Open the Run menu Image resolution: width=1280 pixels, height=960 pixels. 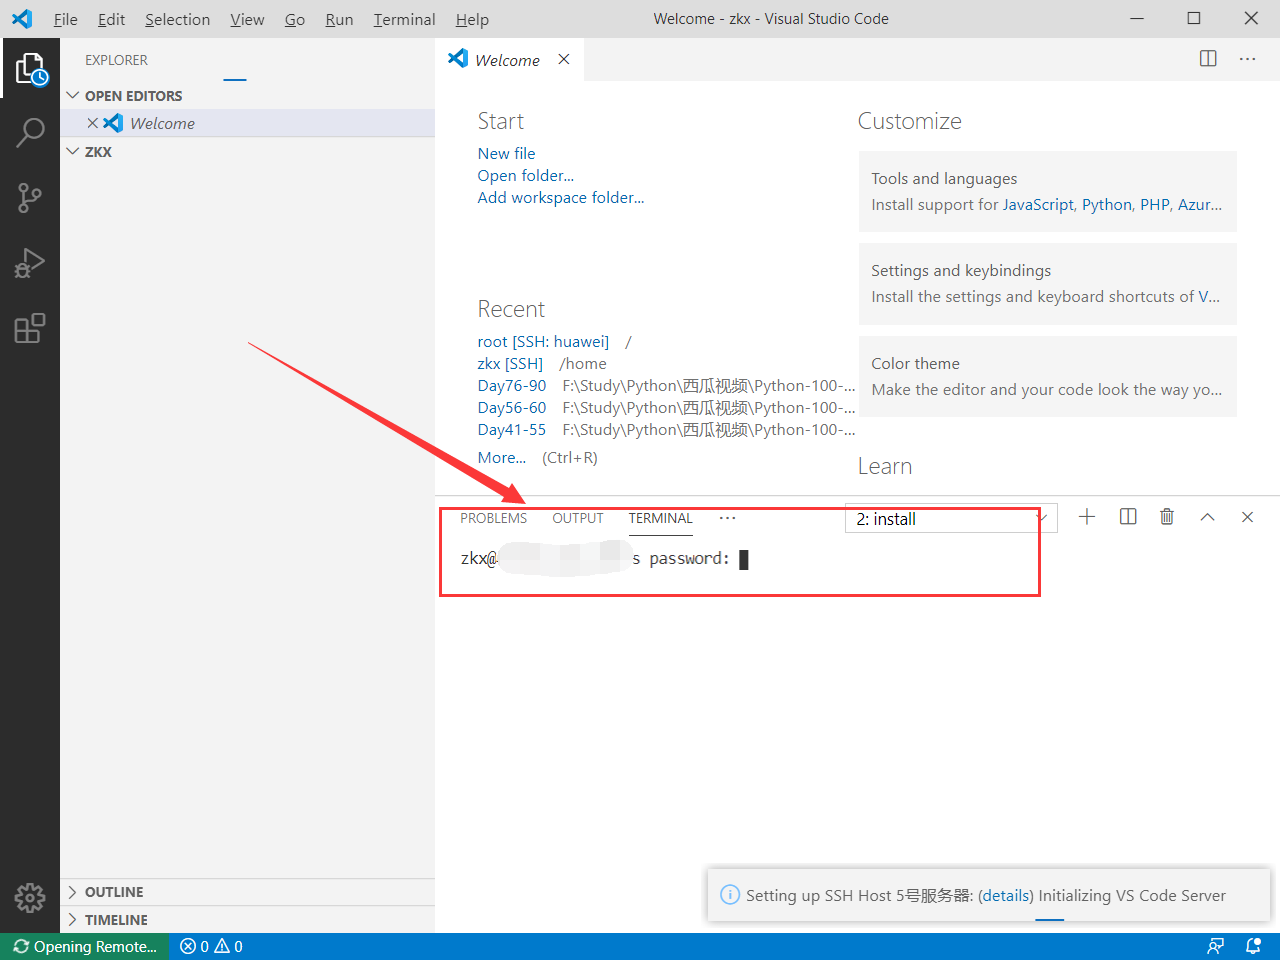pos(339,19)
